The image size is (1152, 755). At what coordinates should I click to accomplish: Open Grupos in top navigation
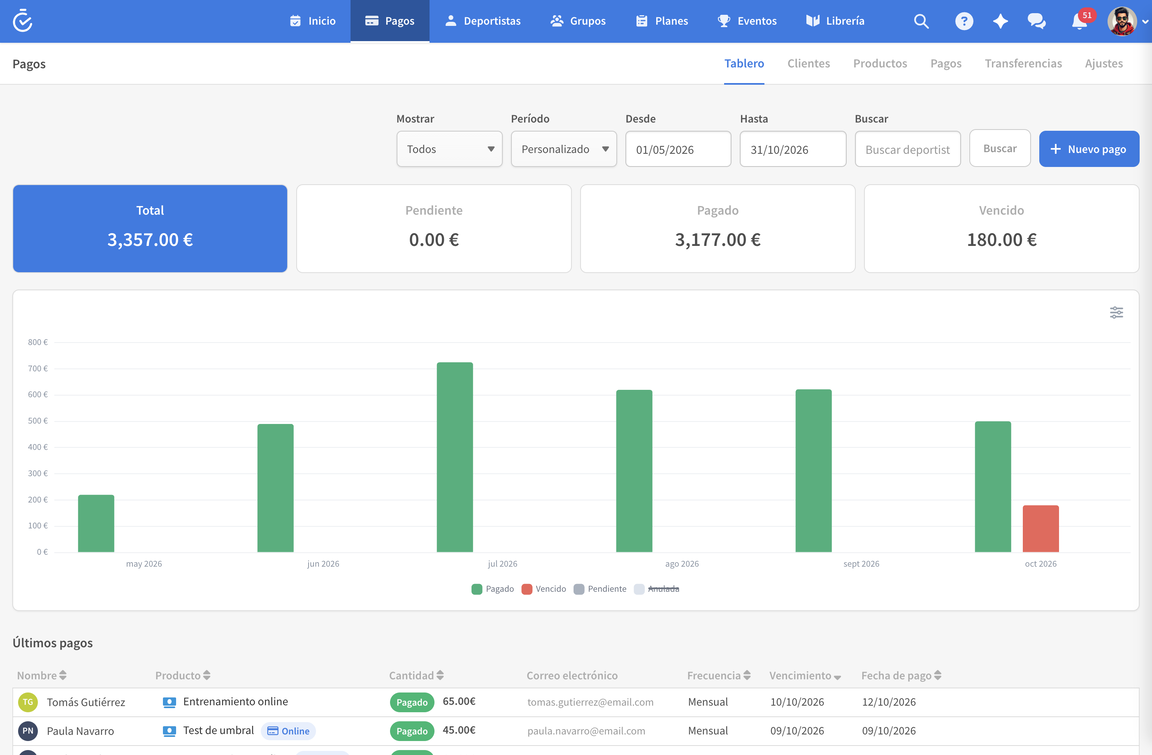(x=578, y=21)
